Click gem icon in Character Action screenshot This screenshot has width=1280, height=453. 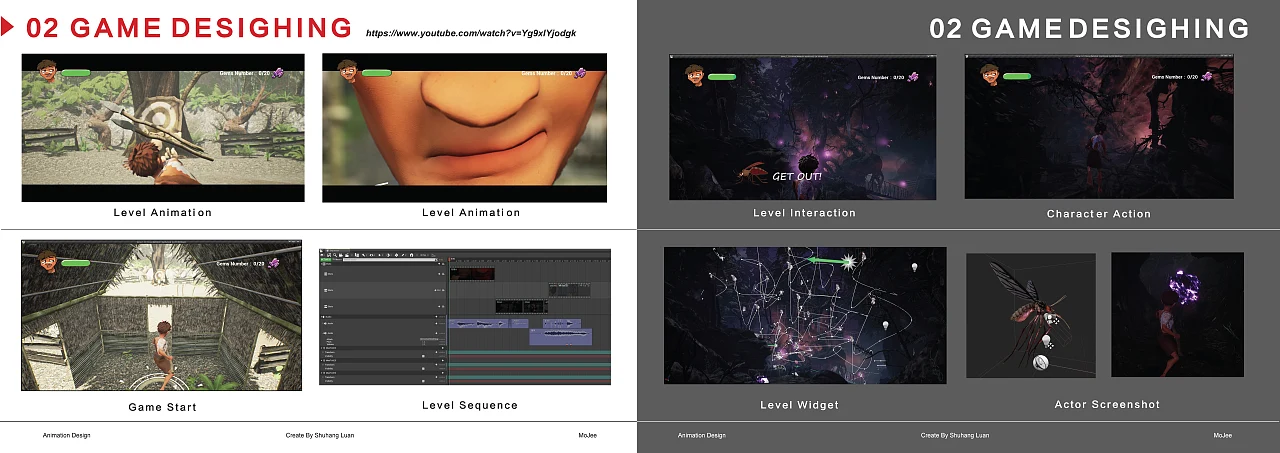(x=1208, y=76)
